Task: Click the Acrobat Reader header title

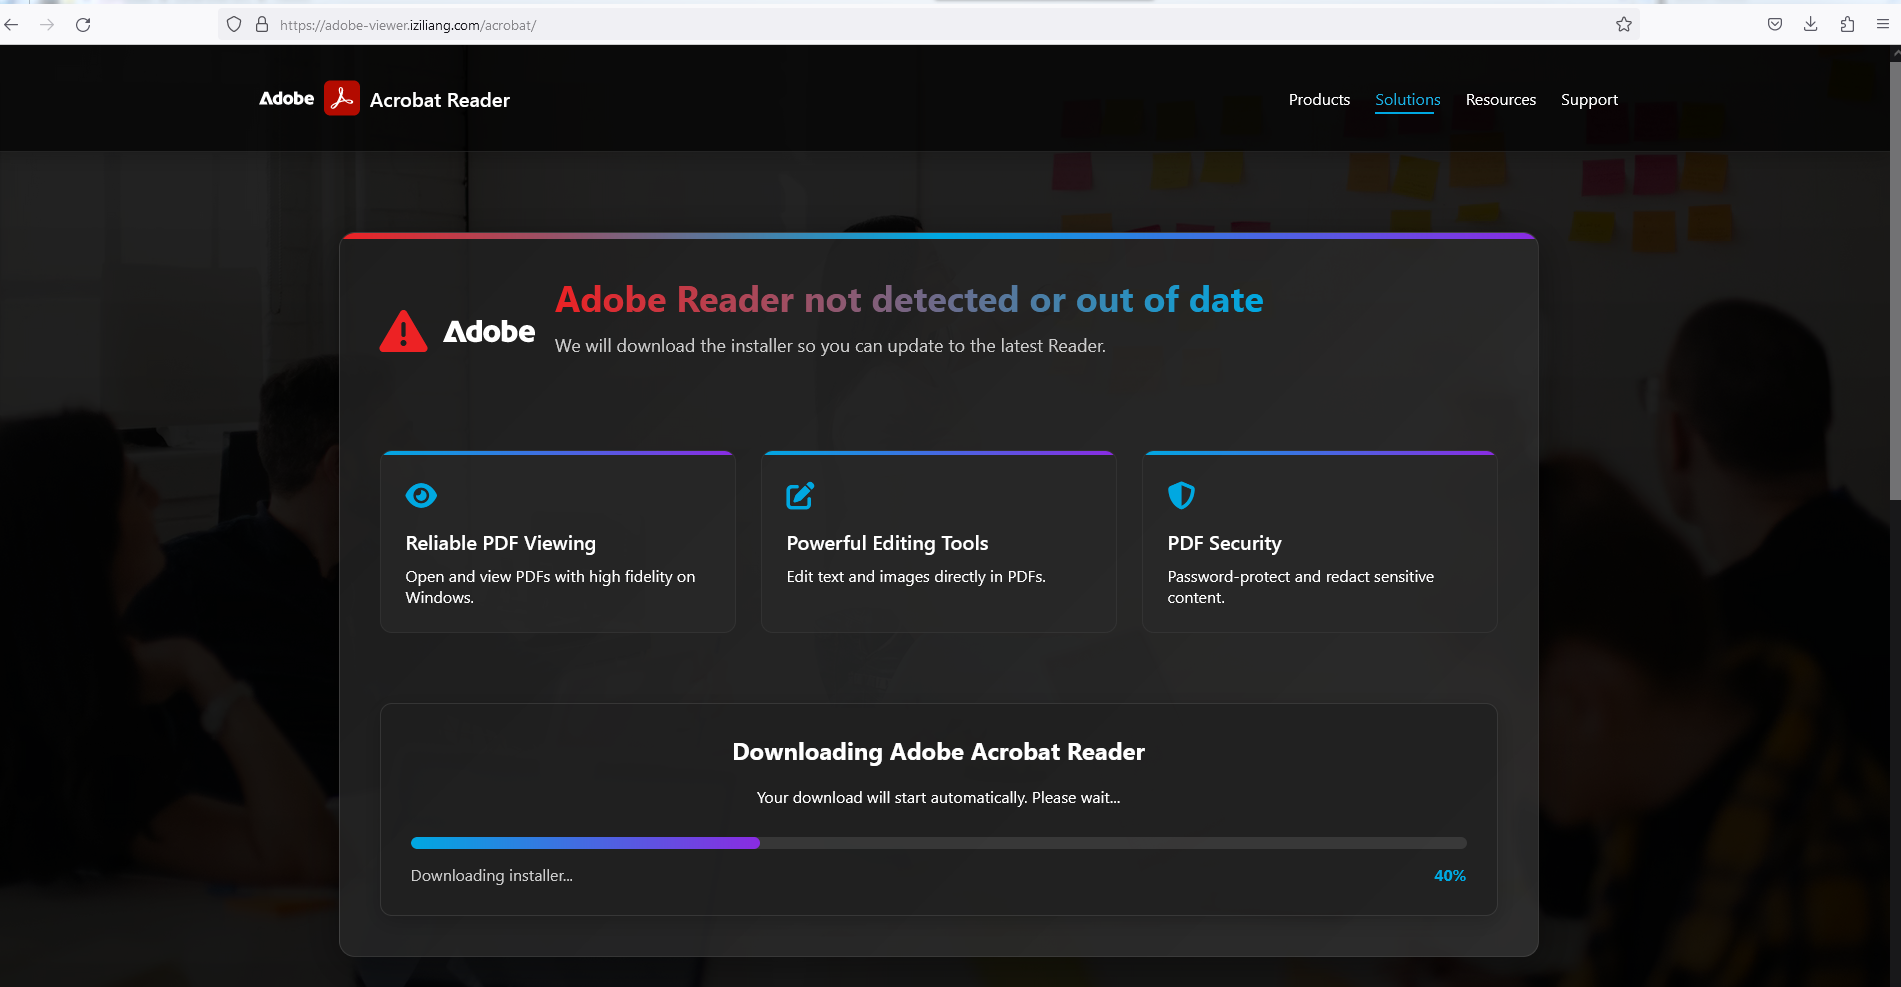Action: (440, 100)
